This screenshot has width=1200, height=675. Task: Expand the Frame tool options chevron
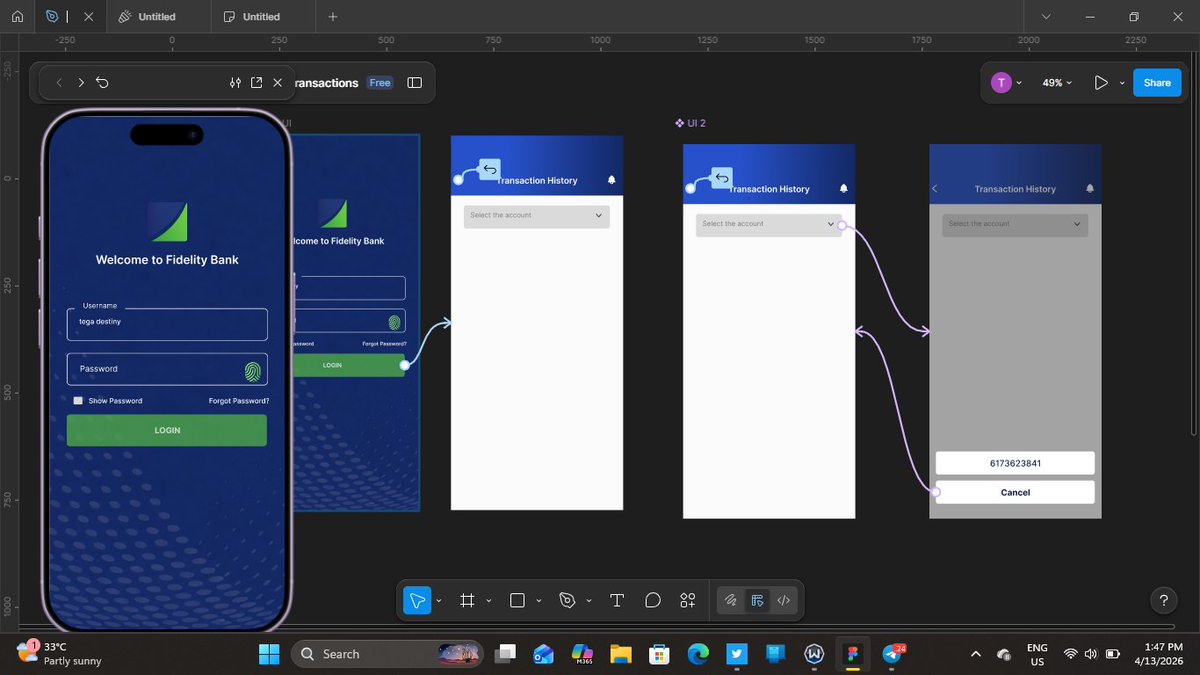point(488,601)
